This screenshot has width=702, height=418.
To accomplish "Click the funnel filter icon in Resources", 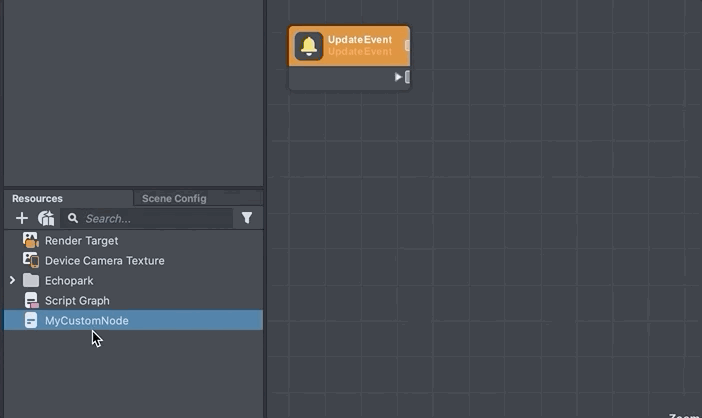I will (247, 218).
